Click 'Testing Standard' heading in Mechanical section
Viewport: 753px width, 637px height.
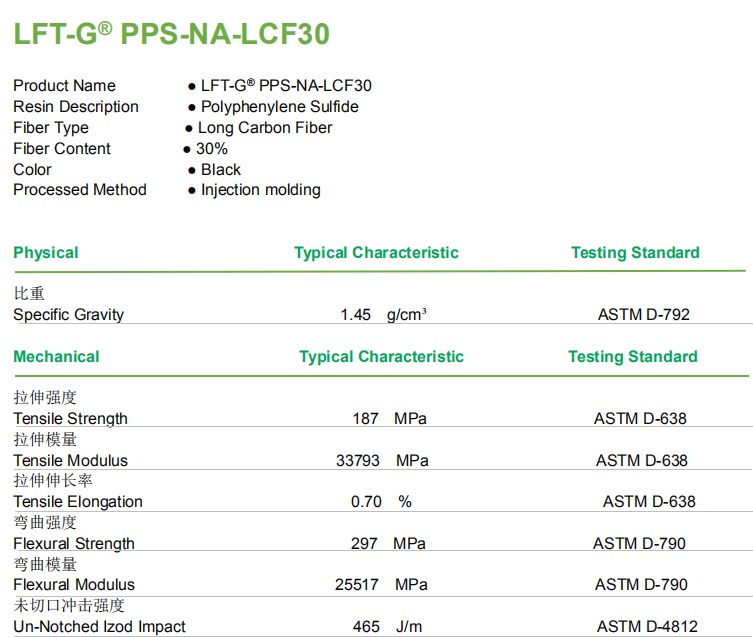[633, 356]
